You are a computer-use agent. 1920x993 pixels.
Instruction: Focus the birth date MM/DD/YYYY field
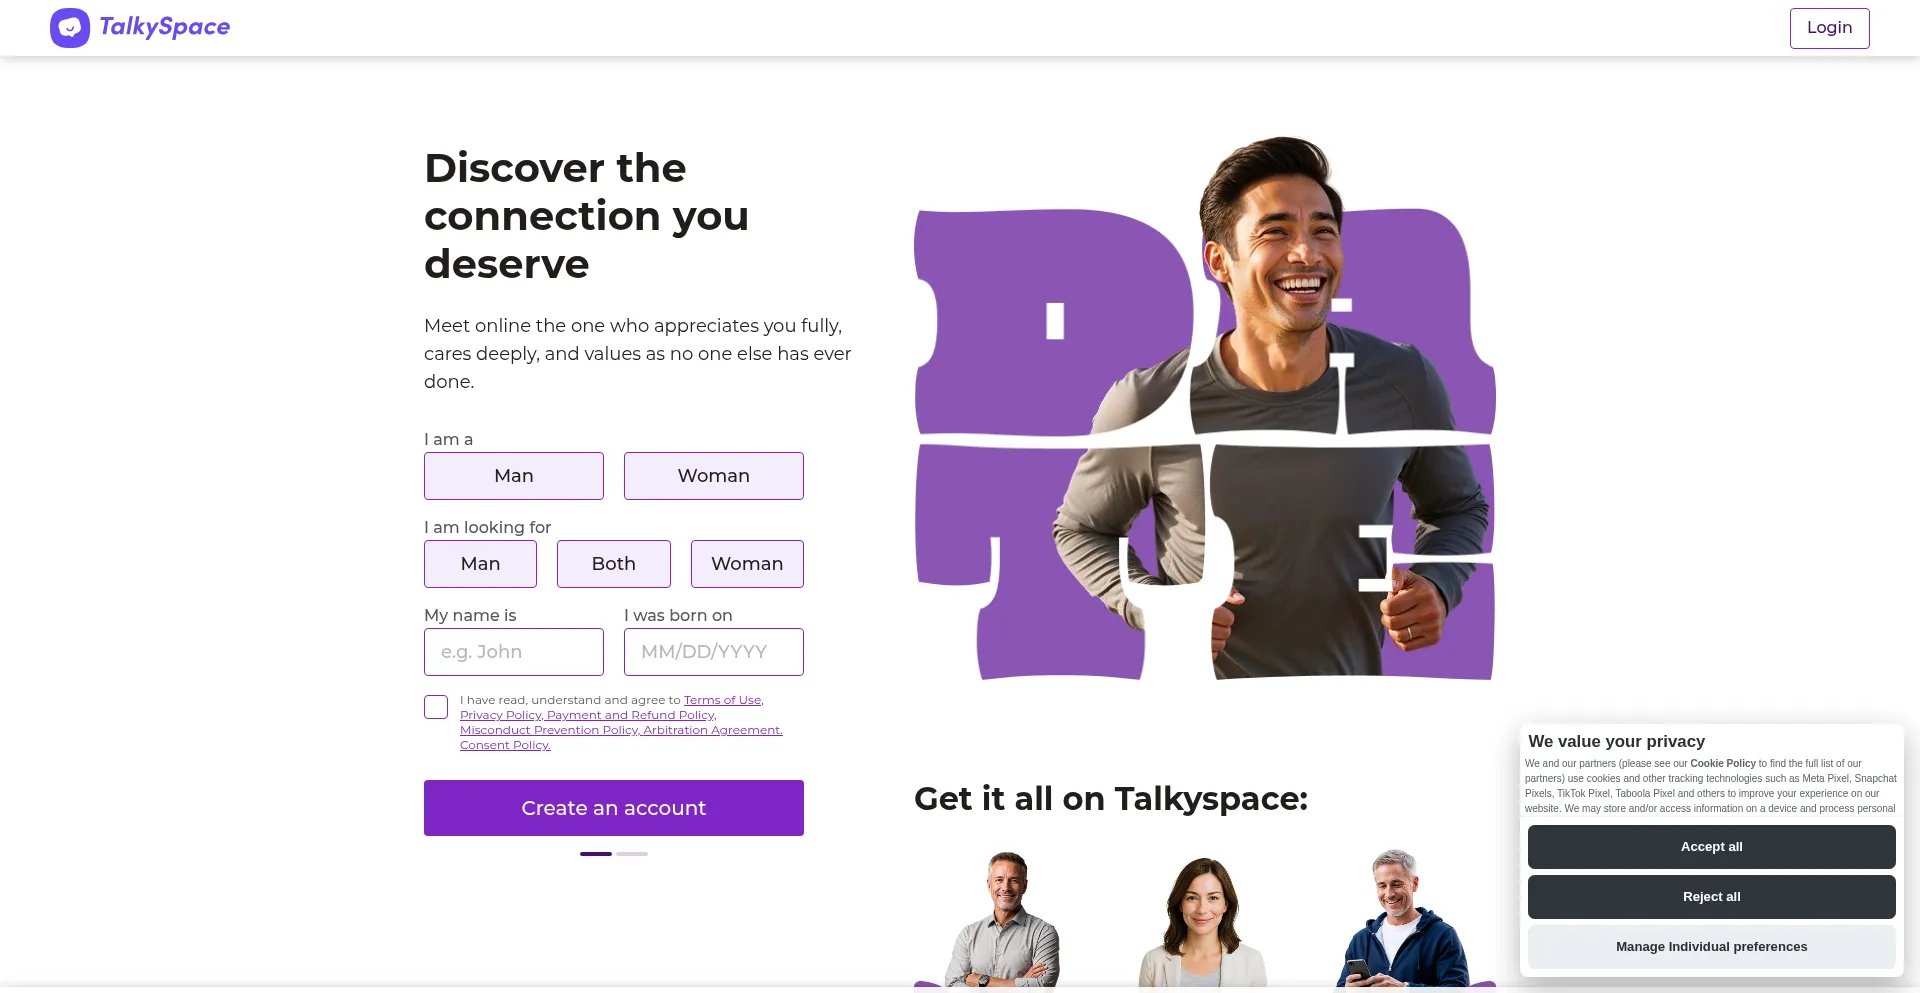[714, 652]
